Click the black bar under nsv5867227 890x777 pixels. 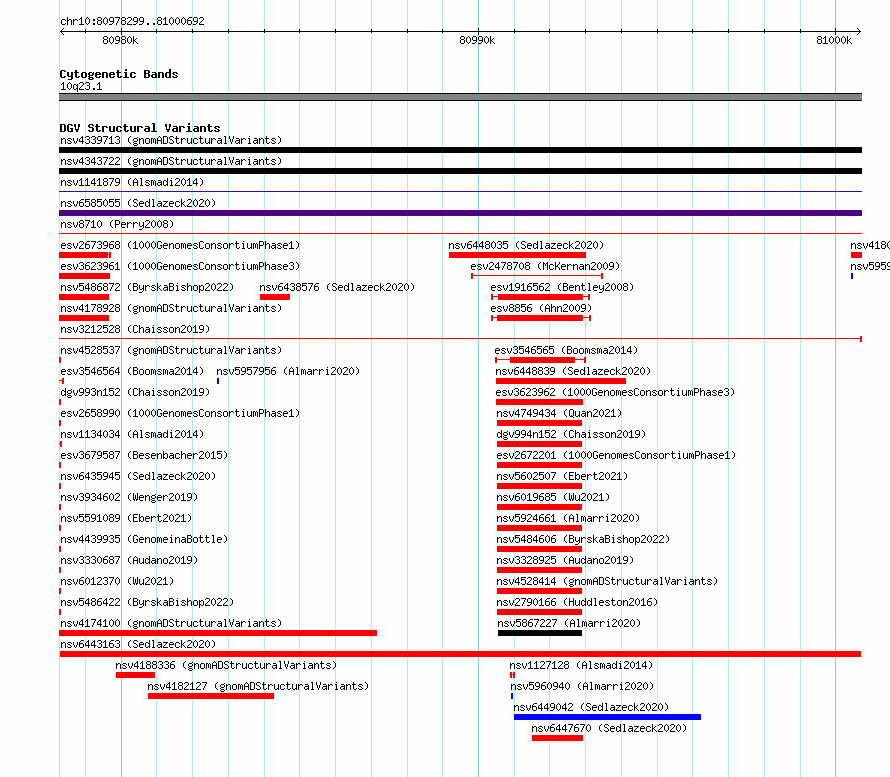point(540,633)
